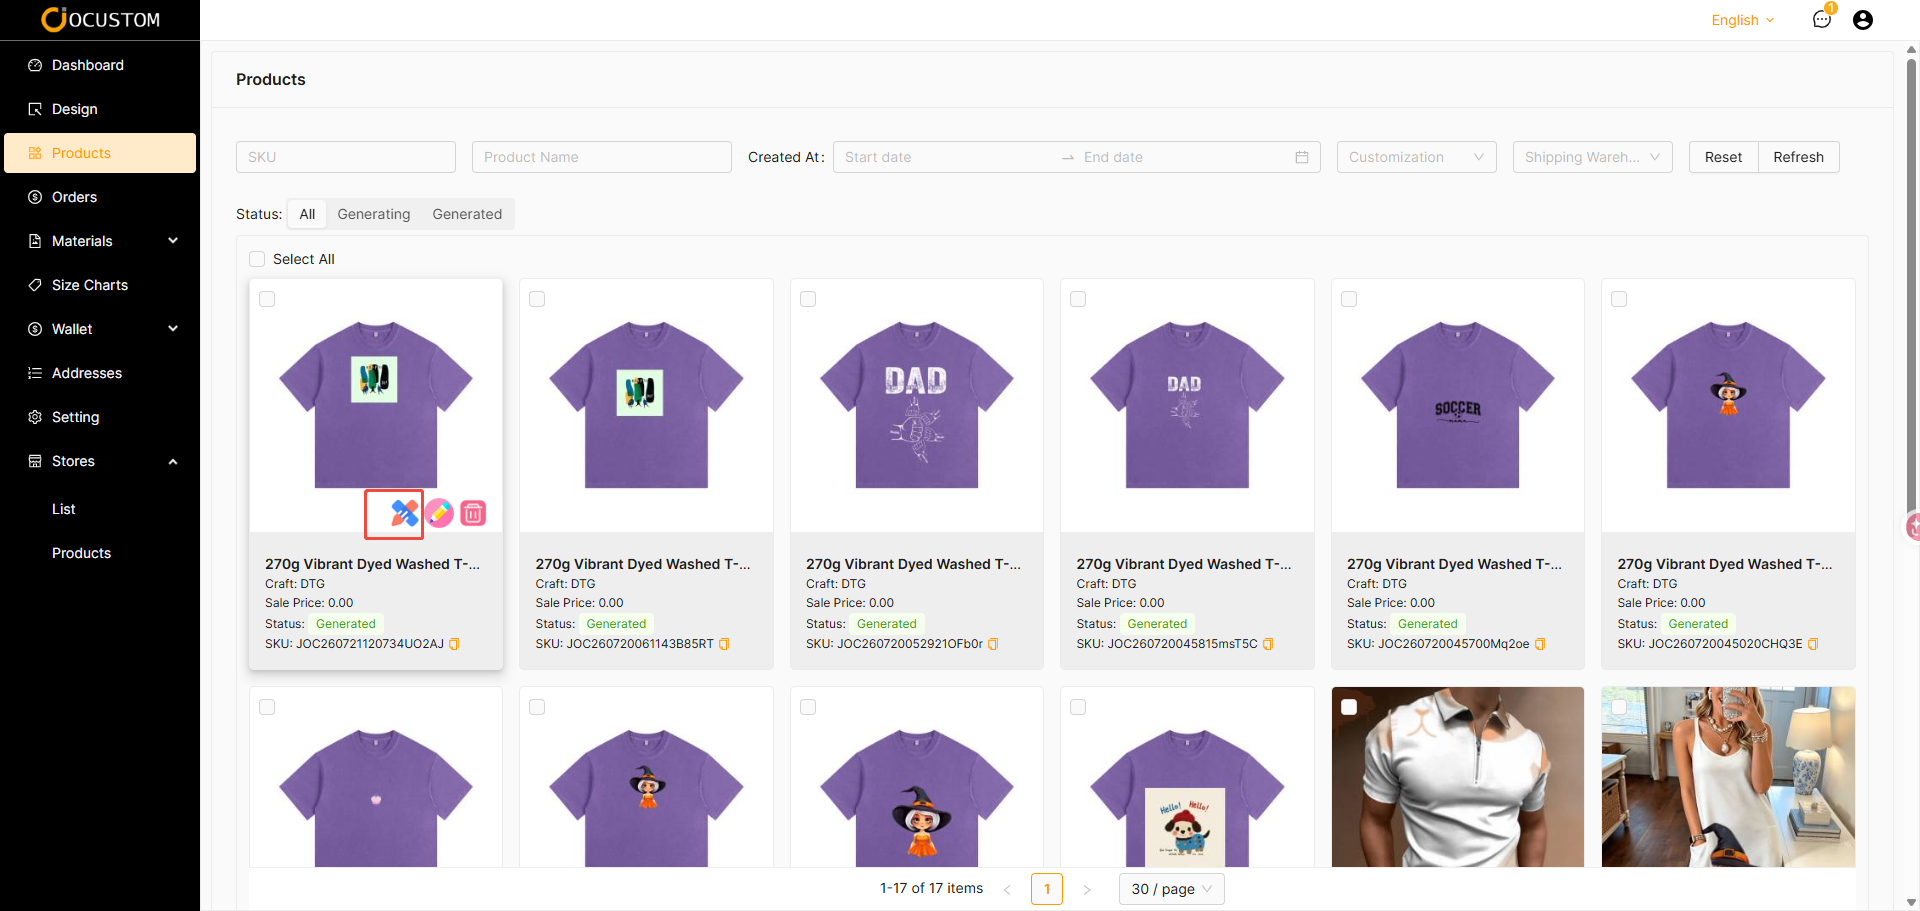The height and width of the screenshot is (911, 1920).
Task: Open the Customization dropdown filter
Action: 1416,157
